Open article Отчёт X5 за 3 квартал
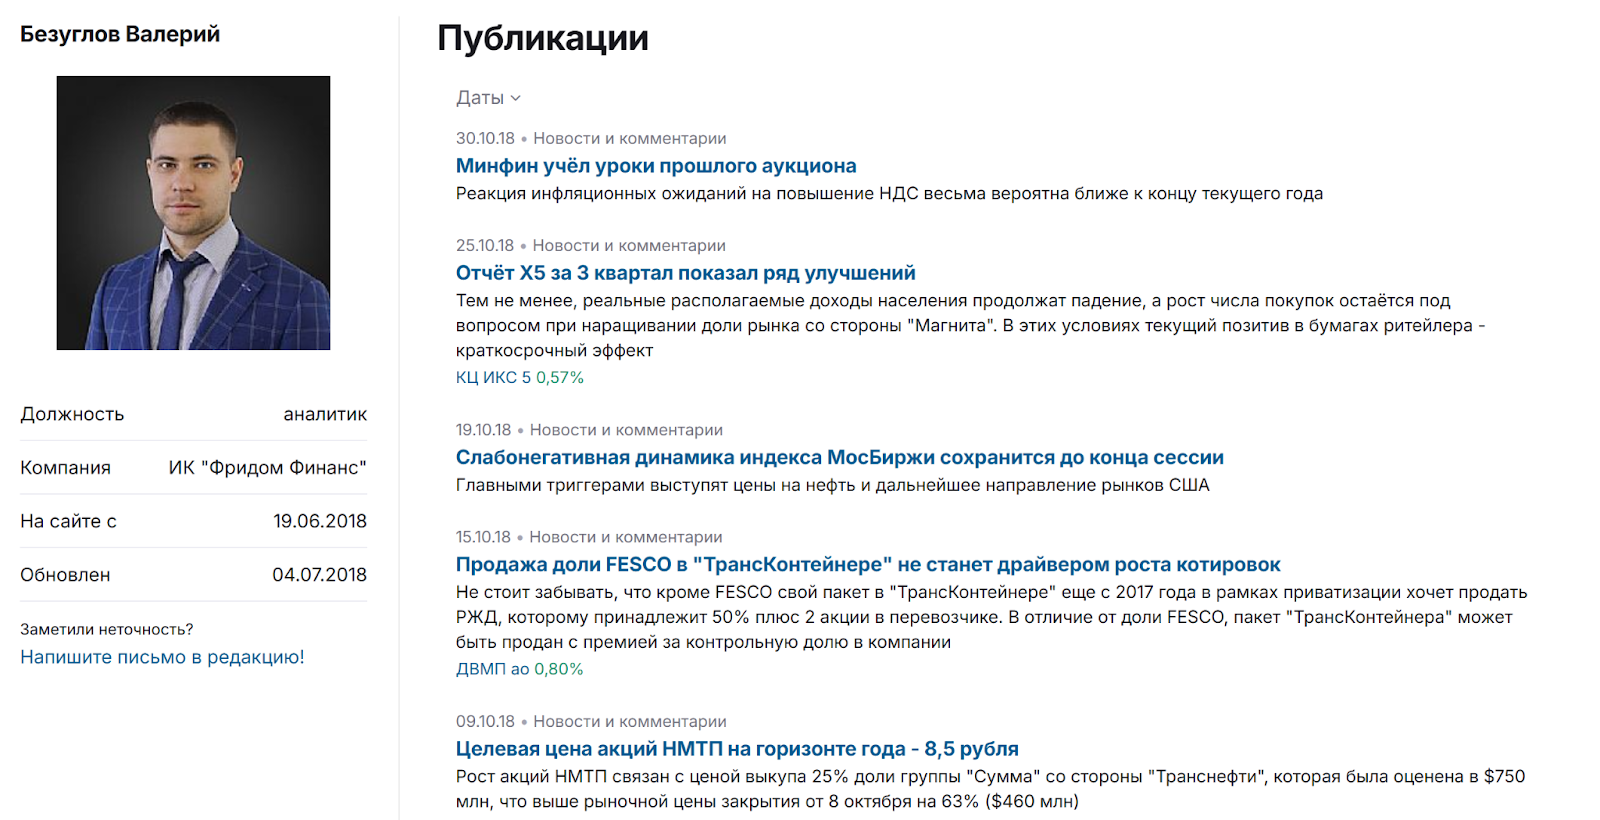1600x820 pixels. (x=686, y=273)
